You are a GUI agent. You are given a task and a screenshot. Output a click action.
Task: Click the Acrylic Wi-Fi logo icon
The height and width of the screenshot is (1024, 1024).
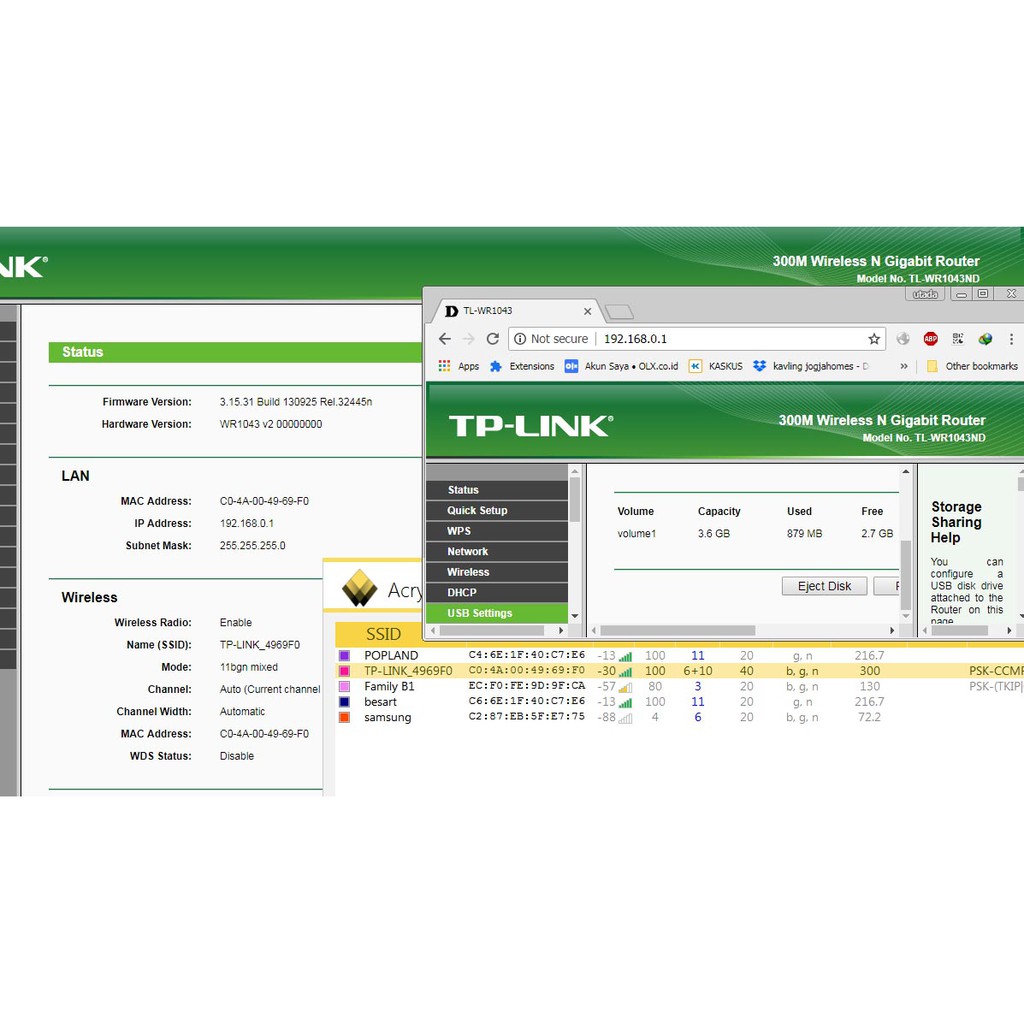(359, 588)
